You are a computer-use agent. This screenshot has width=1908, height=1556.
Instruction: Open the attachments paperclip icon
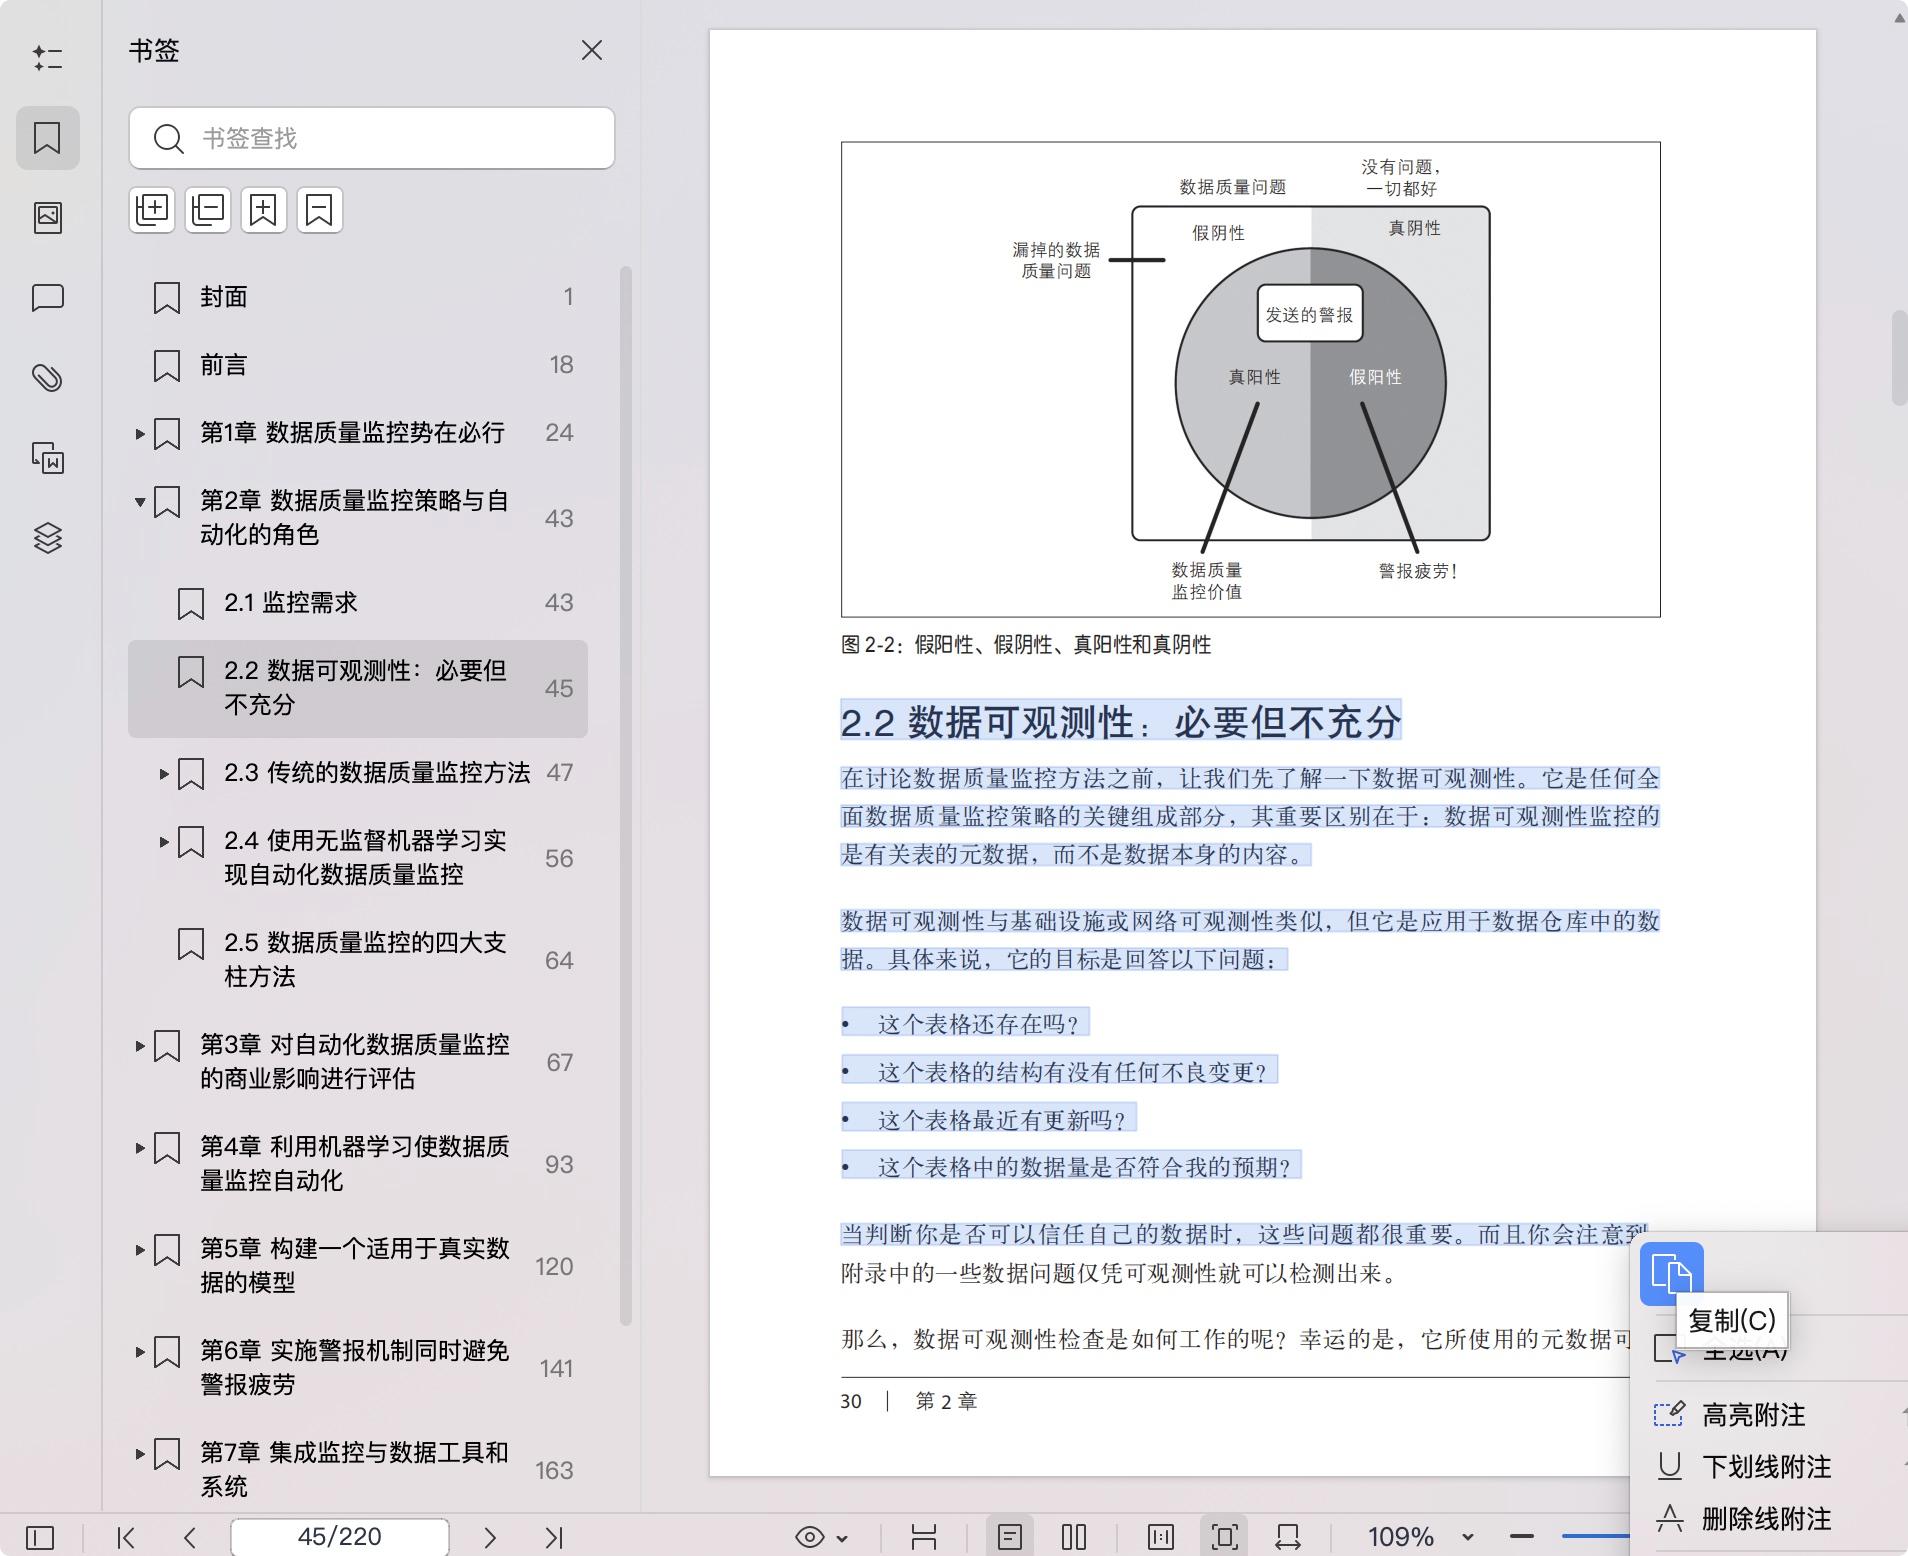coord(47,378)
